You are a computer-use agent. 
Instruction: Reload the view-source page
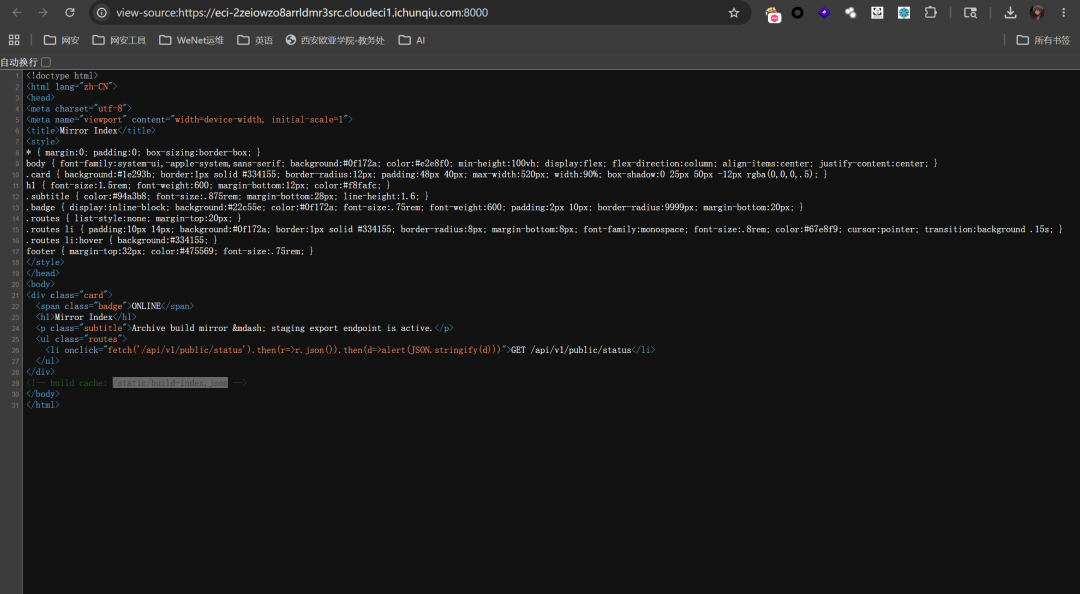[70, 12]
